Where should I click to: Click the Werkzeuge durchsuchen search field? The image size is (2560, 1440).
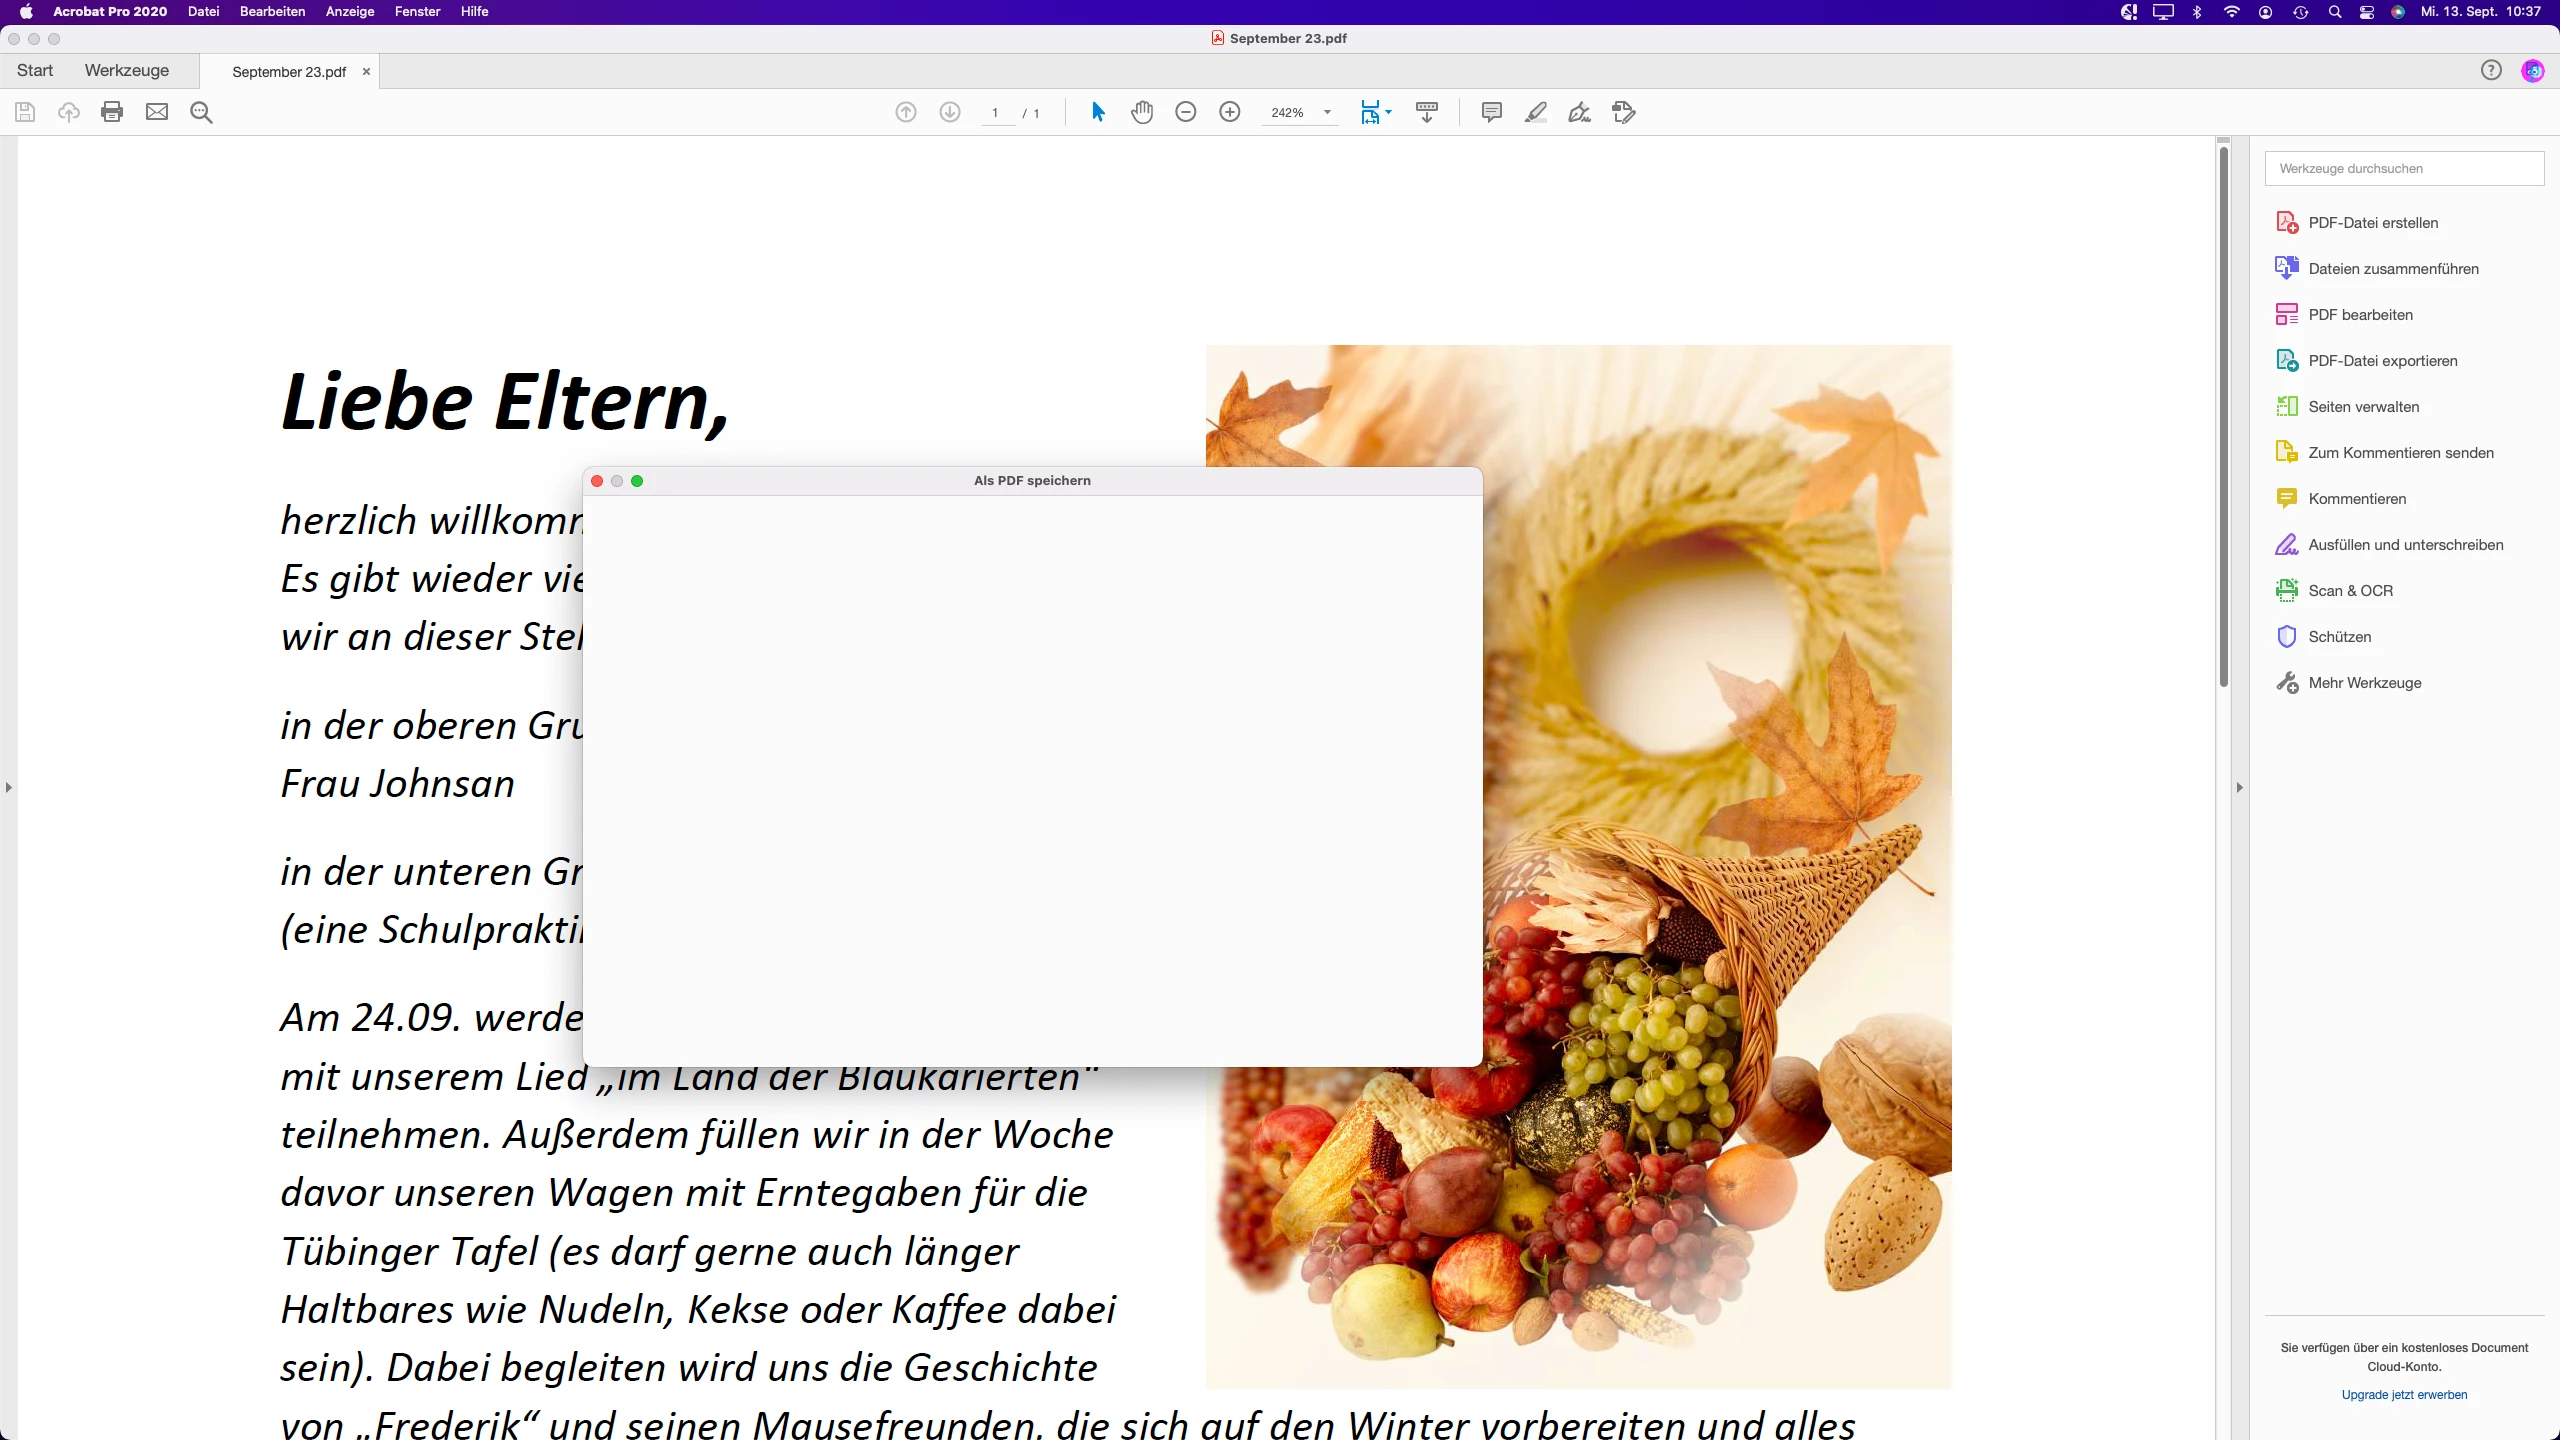[x=2403, y=168]
